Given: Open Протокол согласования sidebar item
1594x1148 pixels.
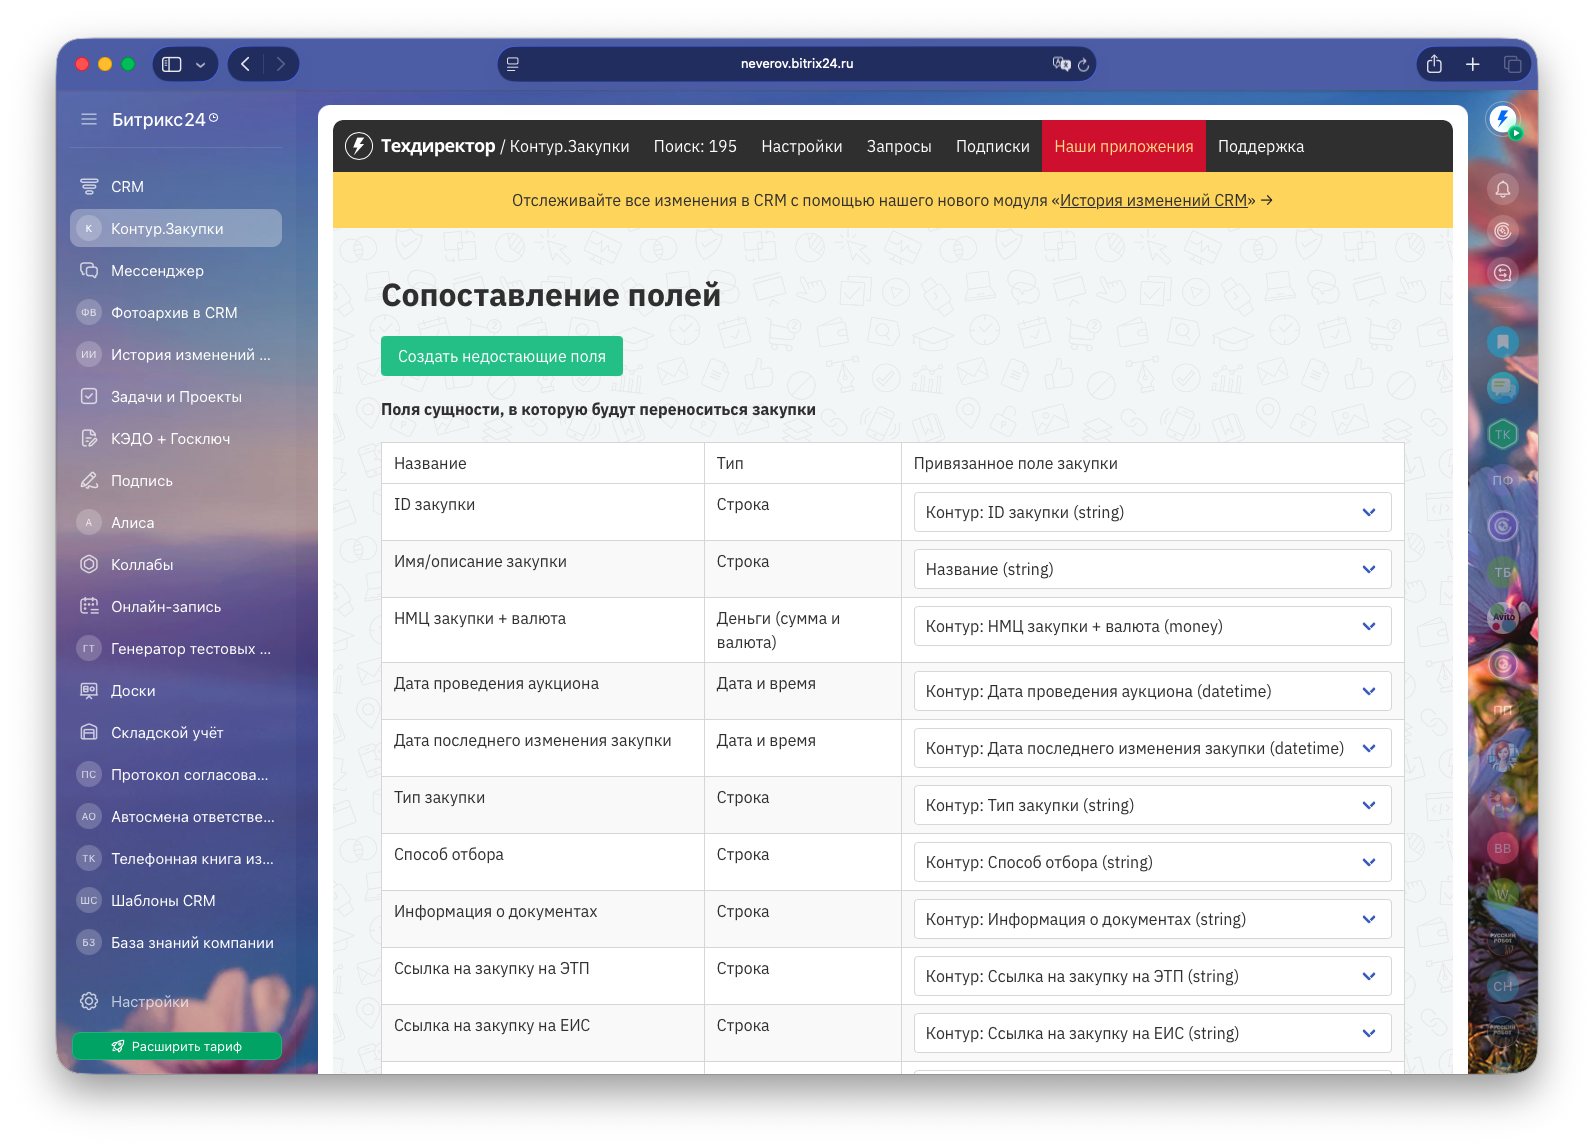Looking at the screenshot, I should 176,775.
